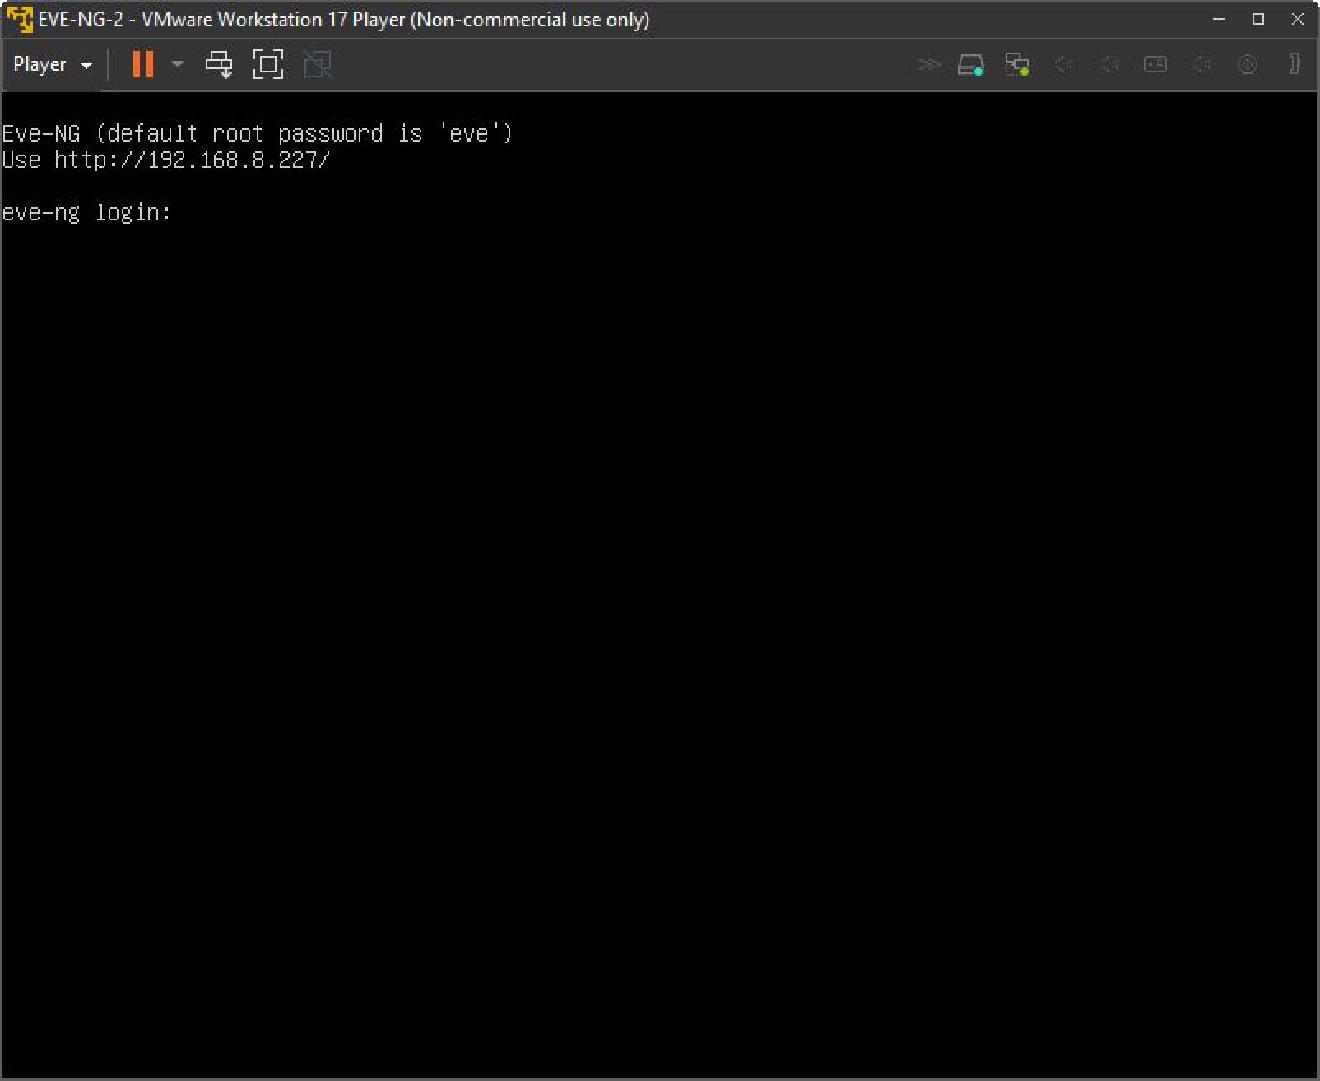Click the dimmed rectangular device icon
Screen dimensions: 1320x1081
1155,65
